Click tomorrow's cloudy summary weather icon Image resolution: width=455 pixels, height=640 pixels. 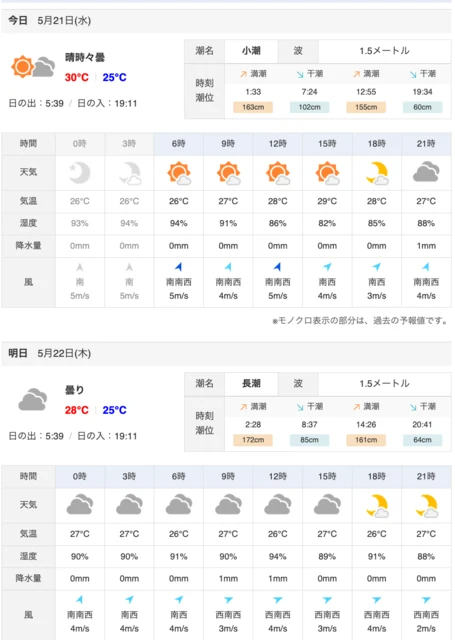[33, 400]
